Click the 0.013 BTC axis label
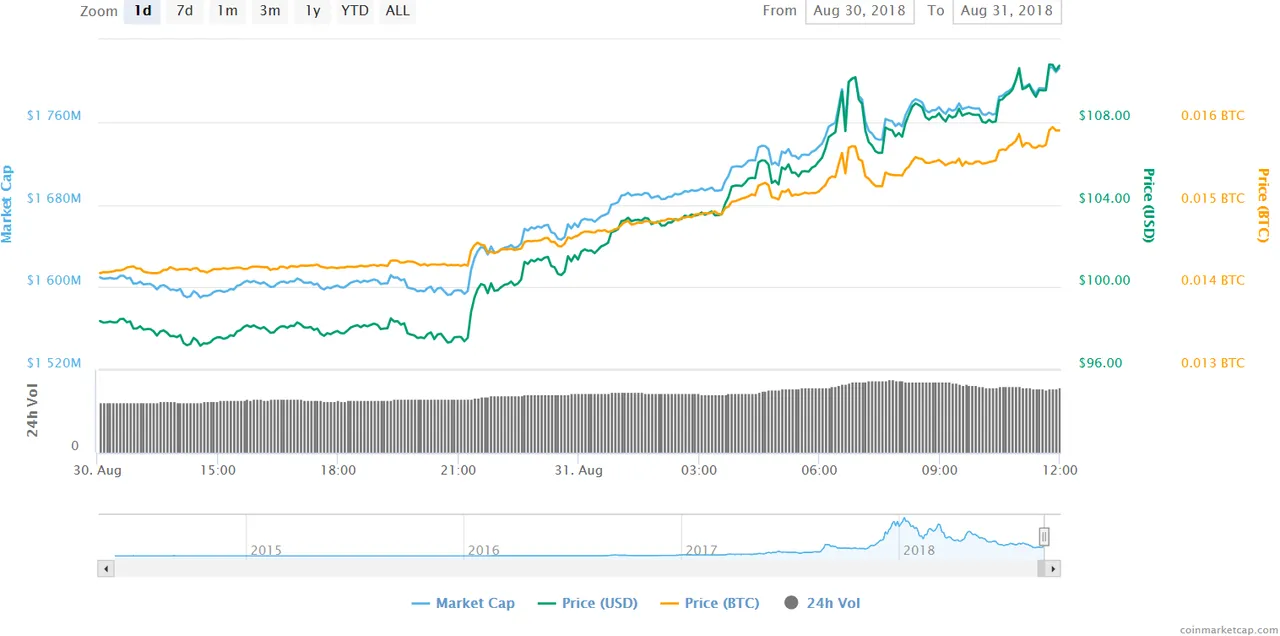 [x=1213, y=363]
